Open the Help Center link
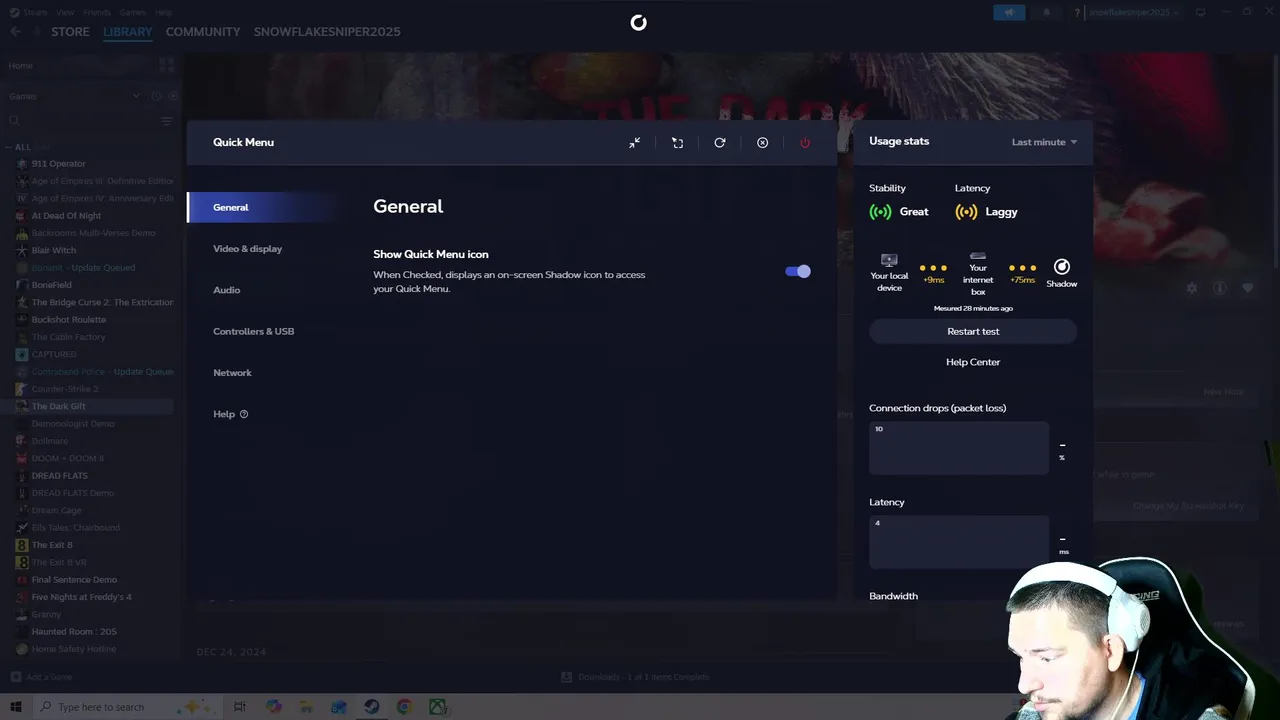The width and height of the screenshot is (1280, 720). (973, 362)
